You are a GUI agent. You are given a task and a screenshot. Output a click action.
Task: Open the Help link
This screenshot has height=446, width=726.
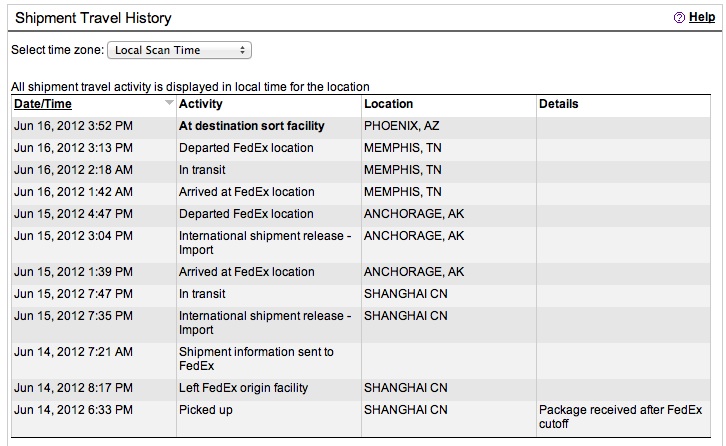tap(702, 17)
